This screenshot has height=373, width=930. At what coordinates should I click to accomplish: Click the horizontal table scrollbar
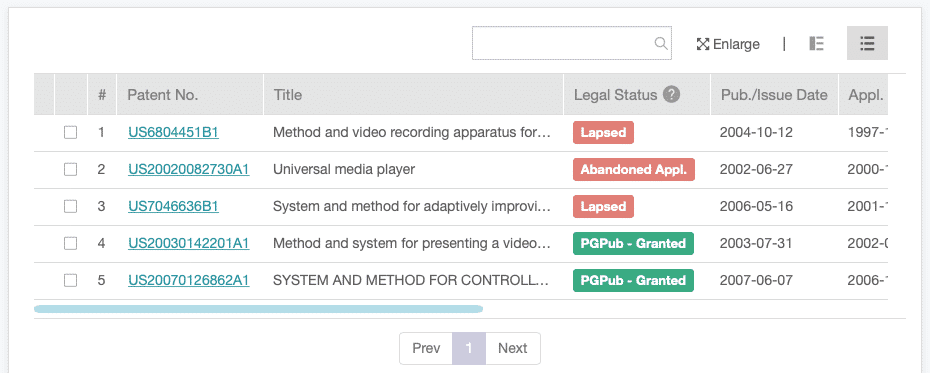259,308
